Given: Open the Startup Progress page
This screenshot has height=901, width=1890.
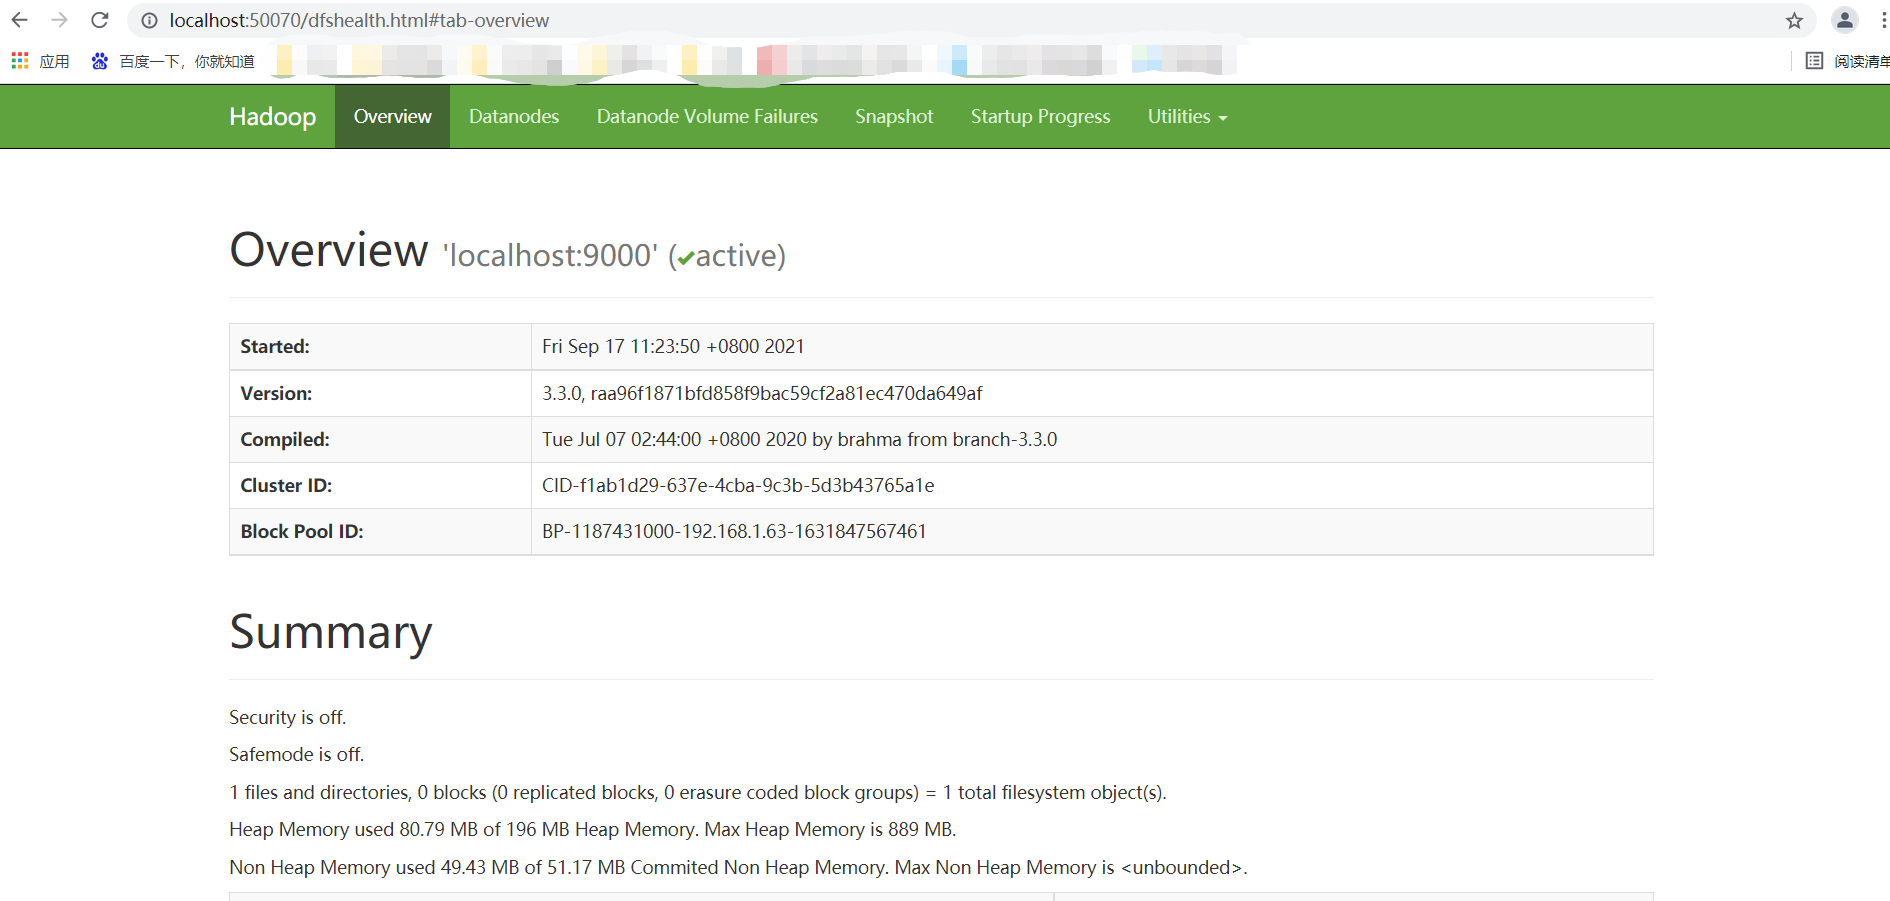Looking at the screenshot, I should [1040, 117].
